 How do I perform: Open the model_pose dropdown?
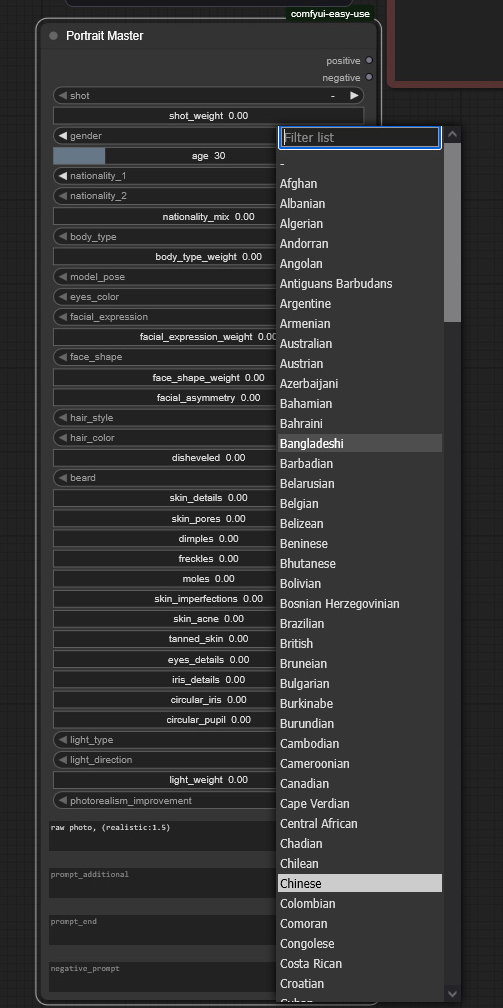point(165,276)
